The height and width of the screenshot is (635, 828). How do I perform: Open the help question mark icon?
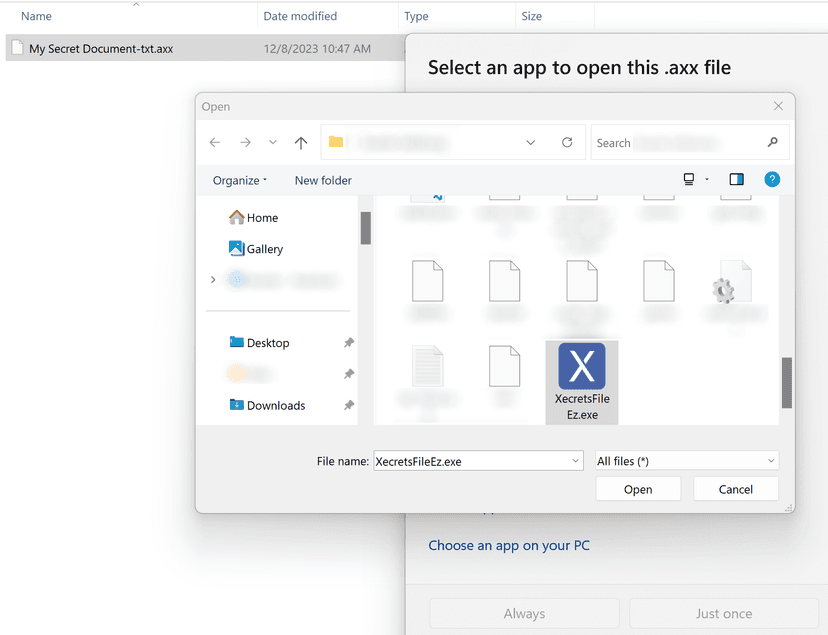(x=772, y=180)
